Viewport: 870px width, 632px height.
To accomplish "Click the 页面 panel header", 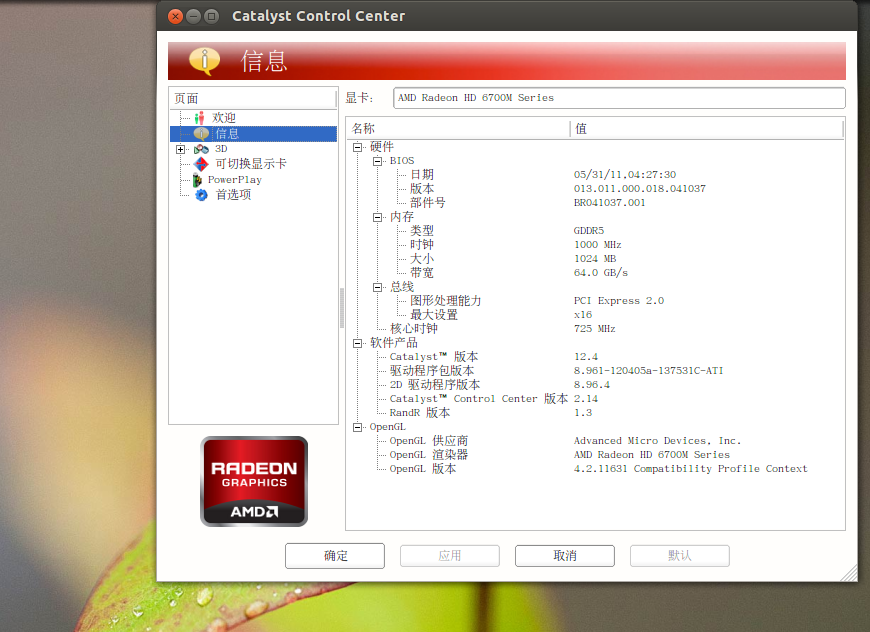I will (253, 99).
